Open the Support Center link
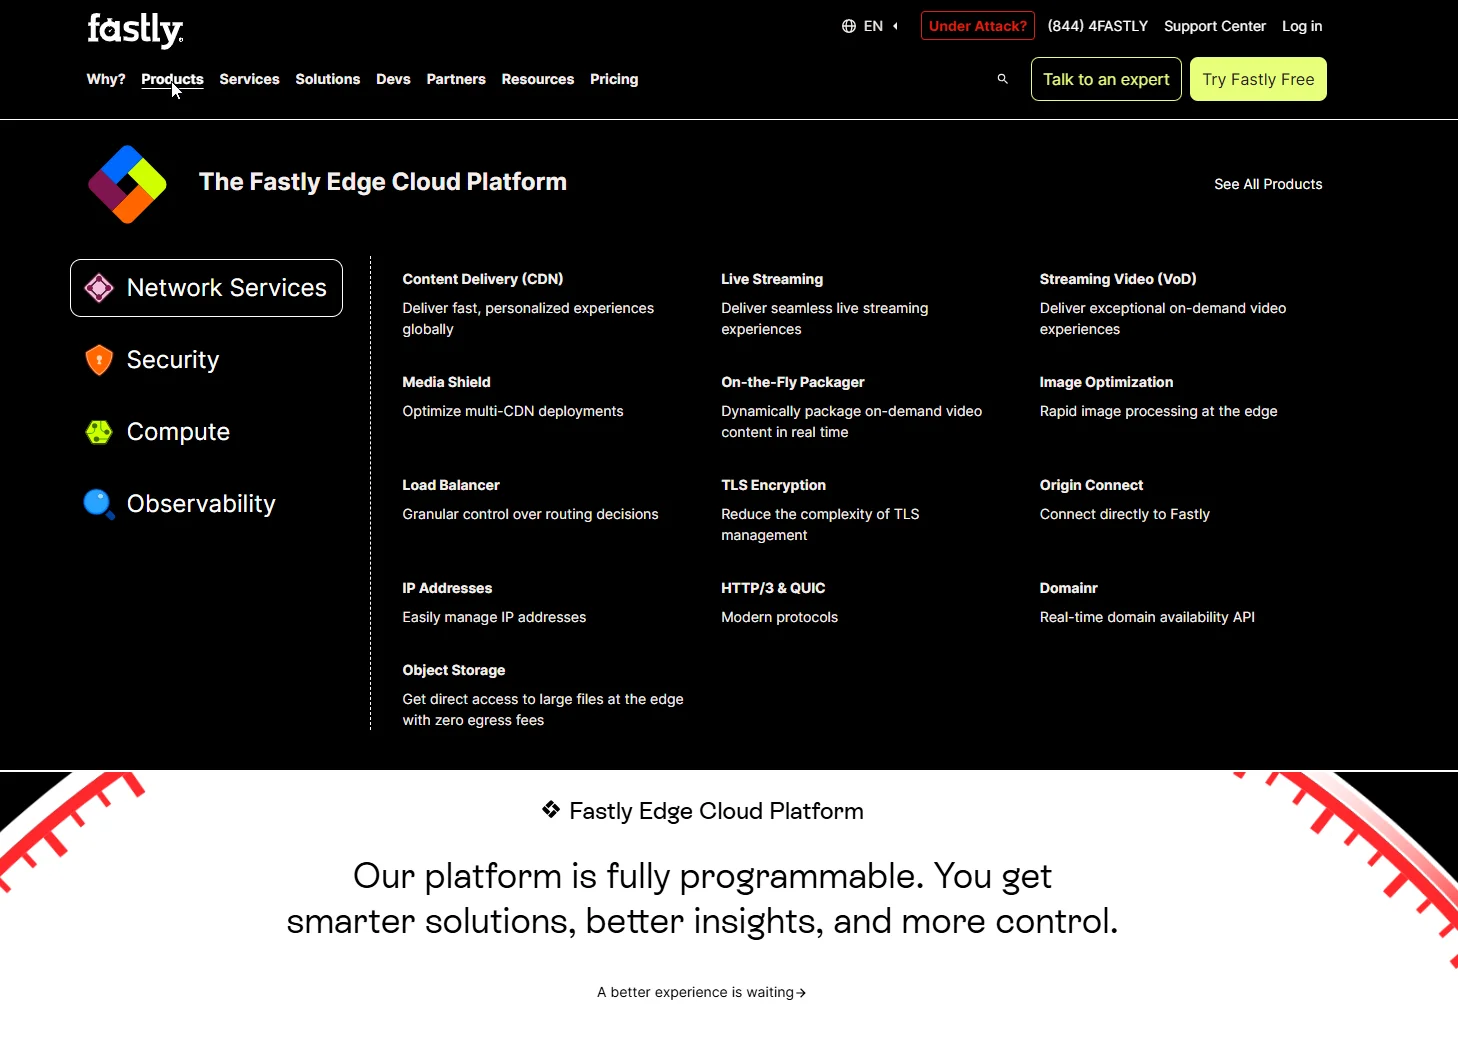1458x1044 pixels. click(x=1215, y=26)
